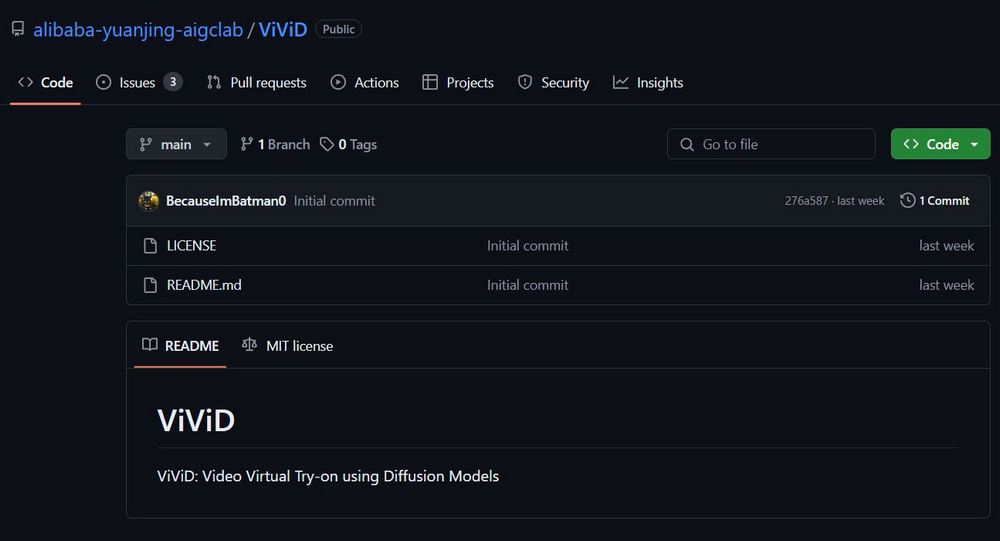Click the 276a587 commit hash

coord(806,201)
